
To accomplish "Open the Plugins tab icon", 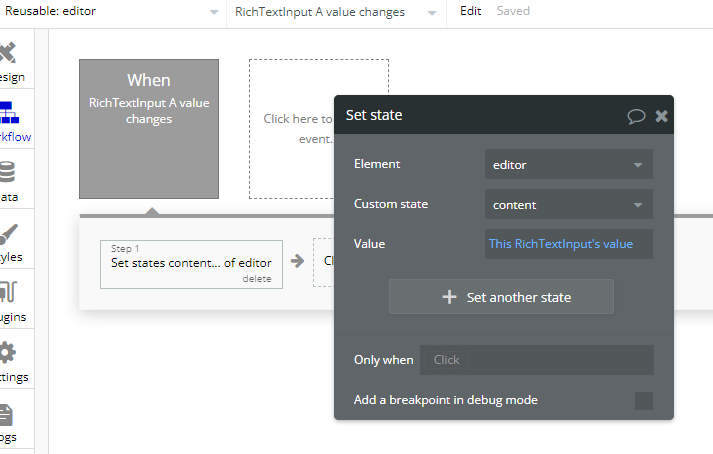I will coord(10,295).
